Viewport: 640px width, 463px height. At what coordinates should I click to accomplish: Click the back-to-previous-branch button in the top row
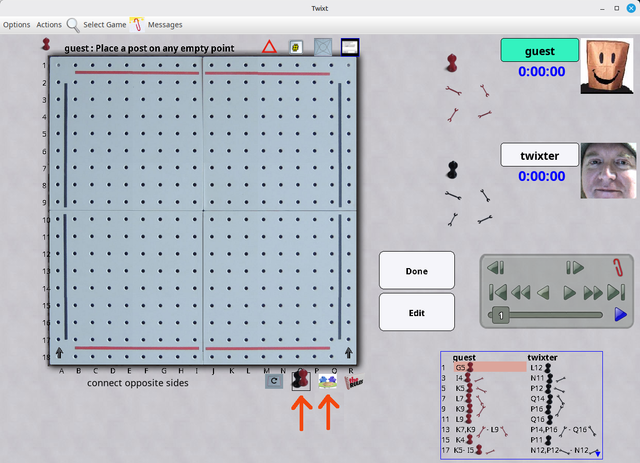point(496,268)
